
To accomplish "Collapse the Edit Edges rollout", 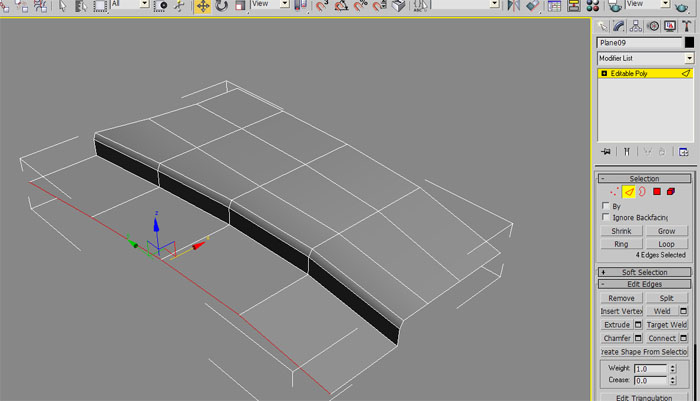I will (645, 284).
